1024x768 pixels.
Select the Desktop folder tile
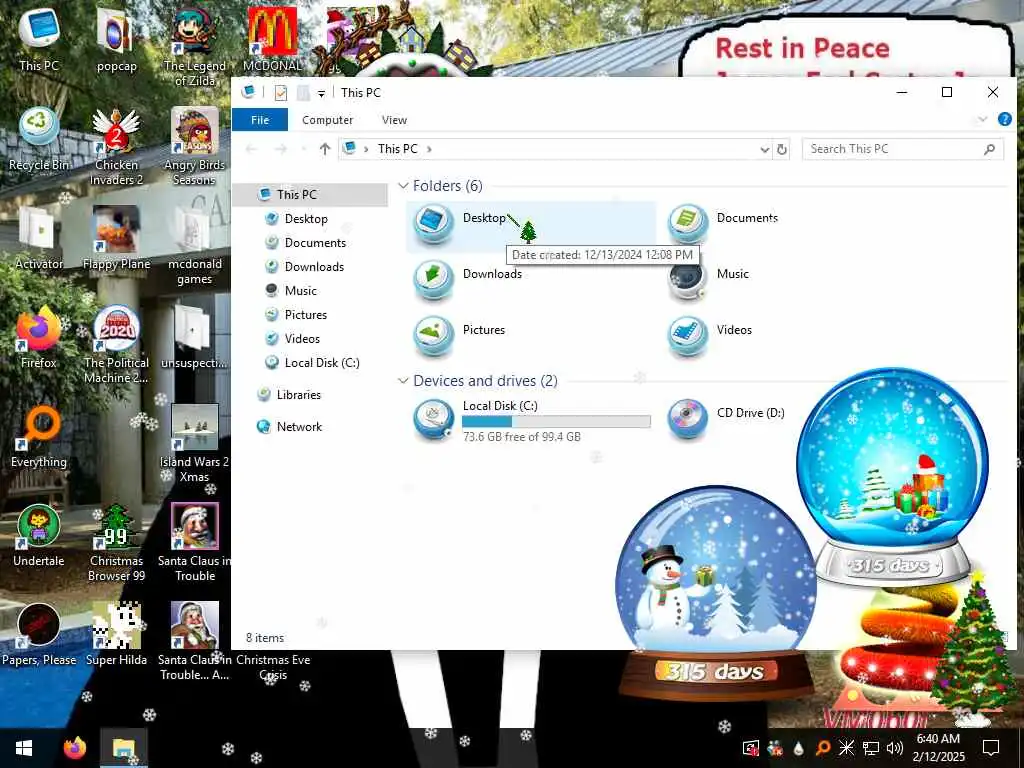(x=530, y=226)
